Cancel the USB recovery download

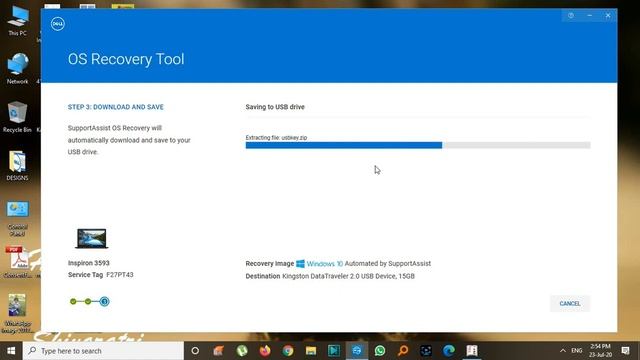click(570, 303)
